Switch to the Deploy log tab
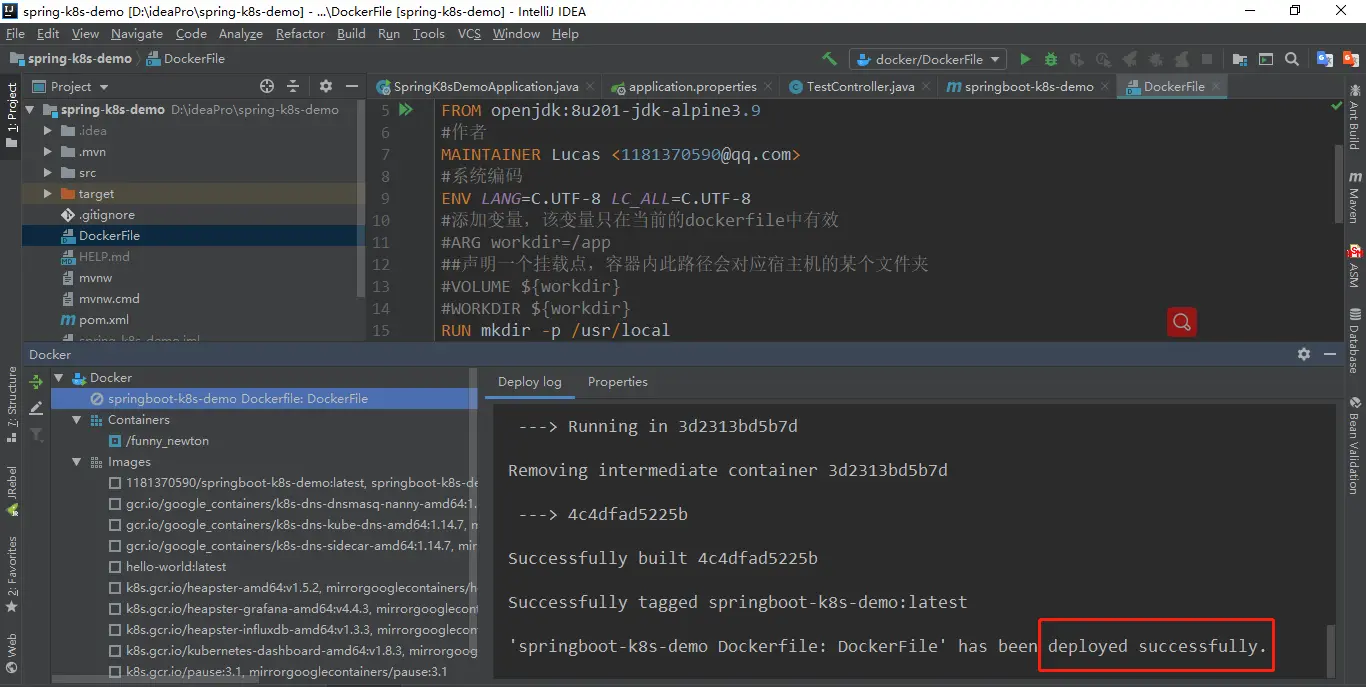1366x687 pixels. click(529, 381)
